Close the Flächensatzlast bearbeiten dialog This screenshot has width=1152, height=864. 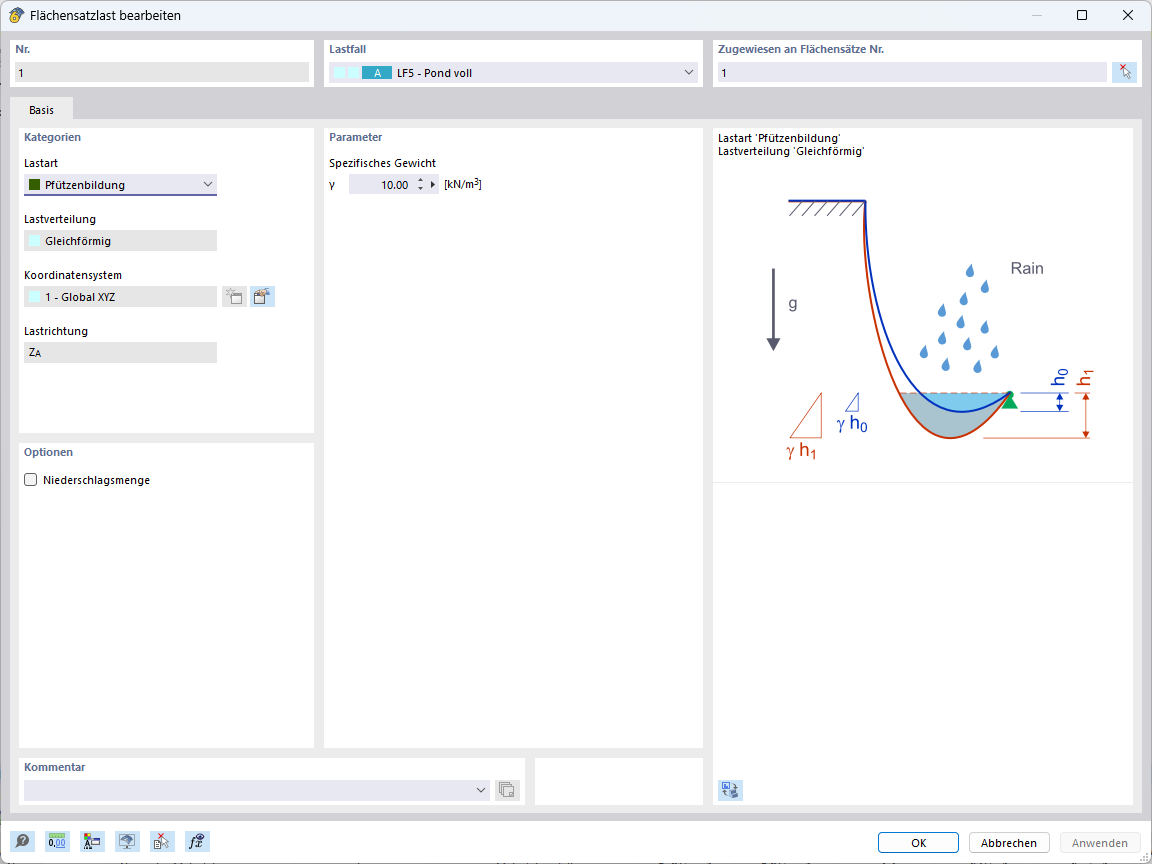[1128, 15]
